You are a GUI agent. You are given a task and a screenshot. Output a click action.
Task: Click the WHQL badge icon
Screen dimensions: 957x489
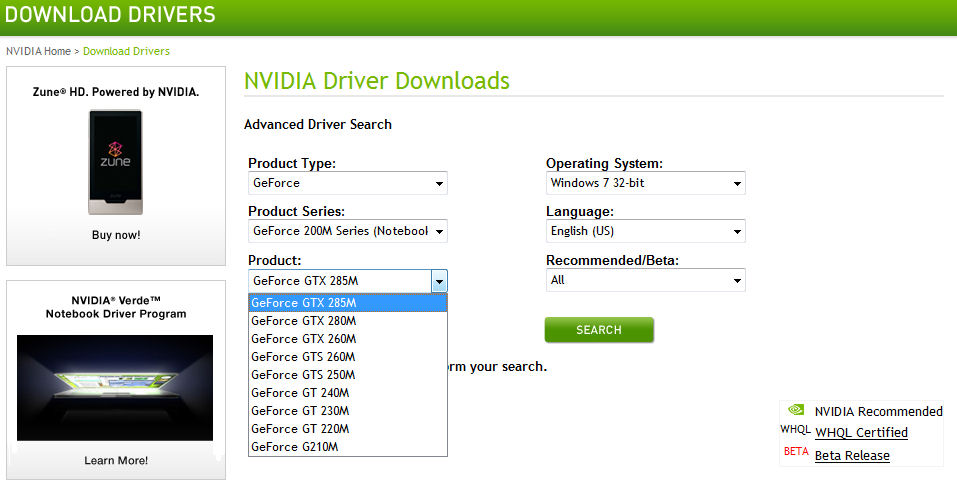tap(795, 430)
